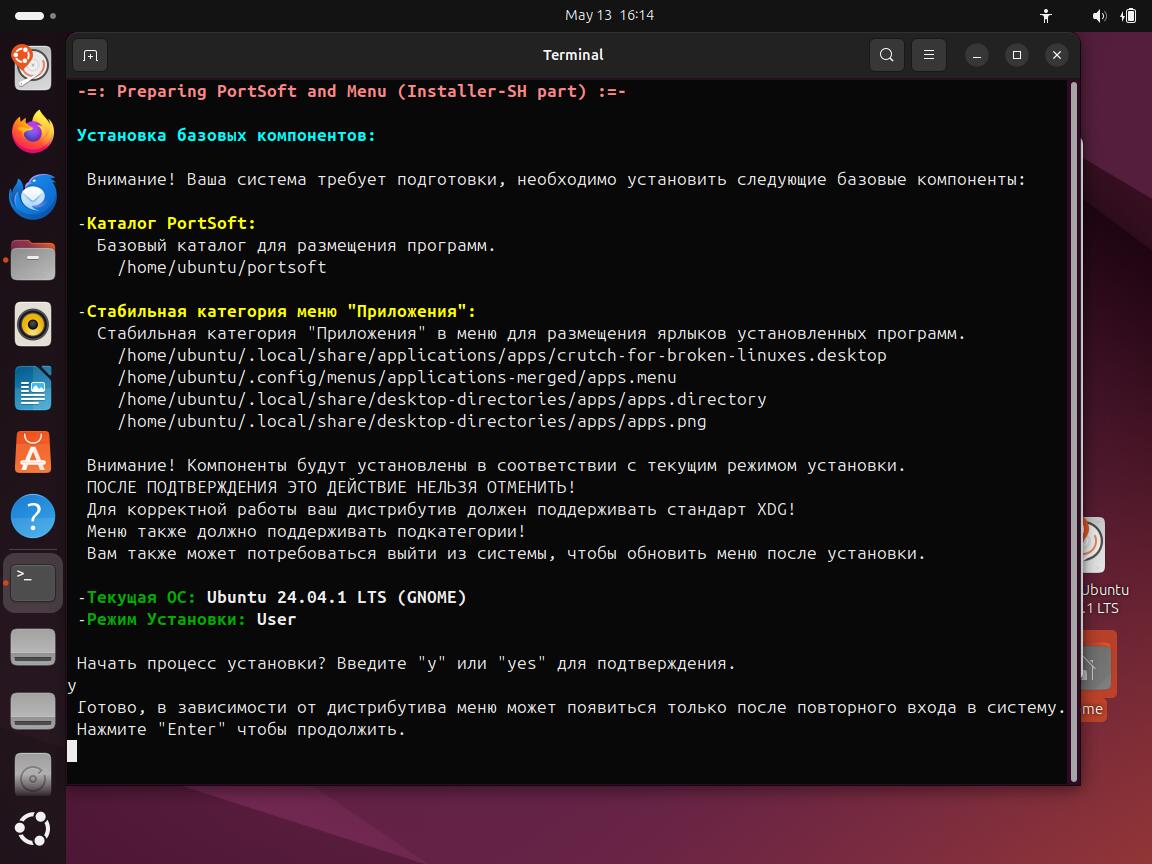Click the terminal cursor input line

[x=72, y=751]
